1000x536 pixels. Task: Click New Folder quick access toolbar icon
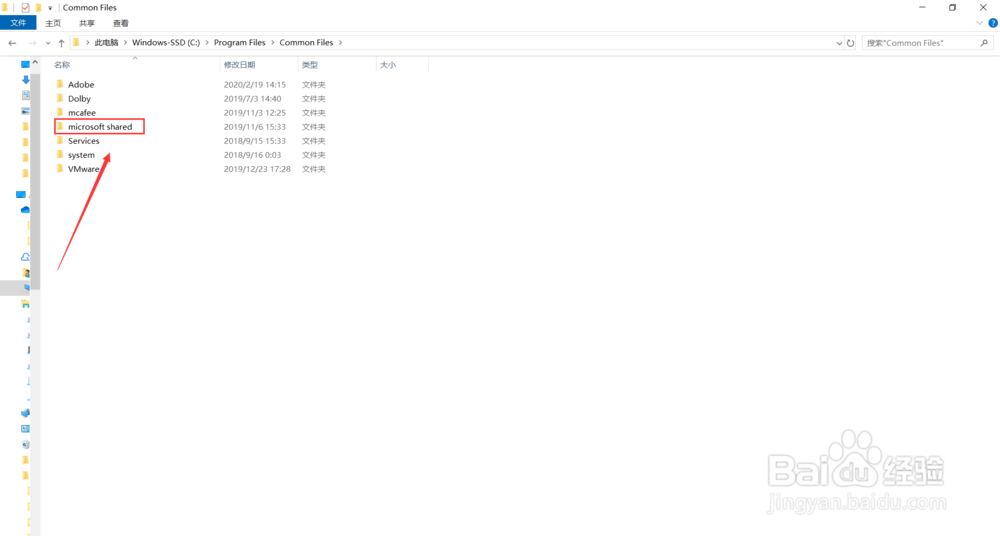point(38,8)
